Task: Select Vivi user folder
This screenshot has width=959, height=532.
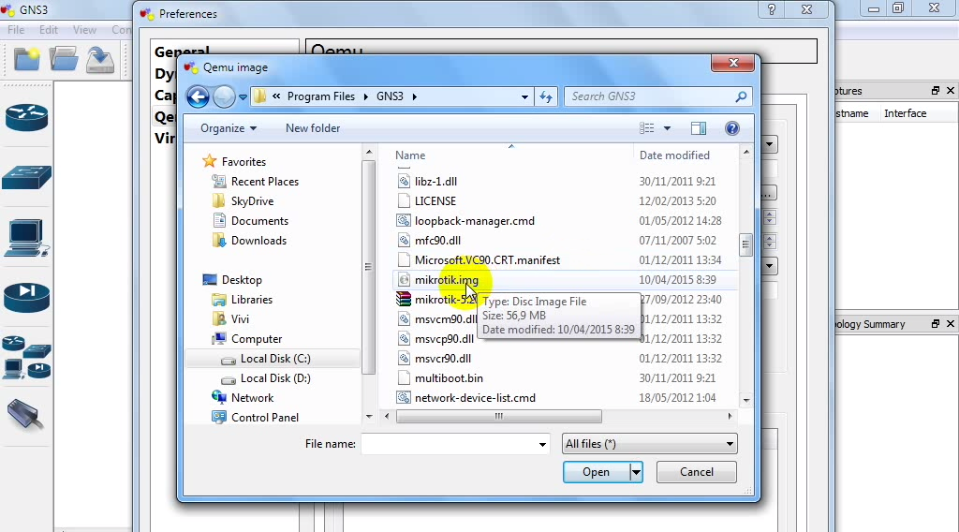Action: pyautogui.click(x=240, y=319)
